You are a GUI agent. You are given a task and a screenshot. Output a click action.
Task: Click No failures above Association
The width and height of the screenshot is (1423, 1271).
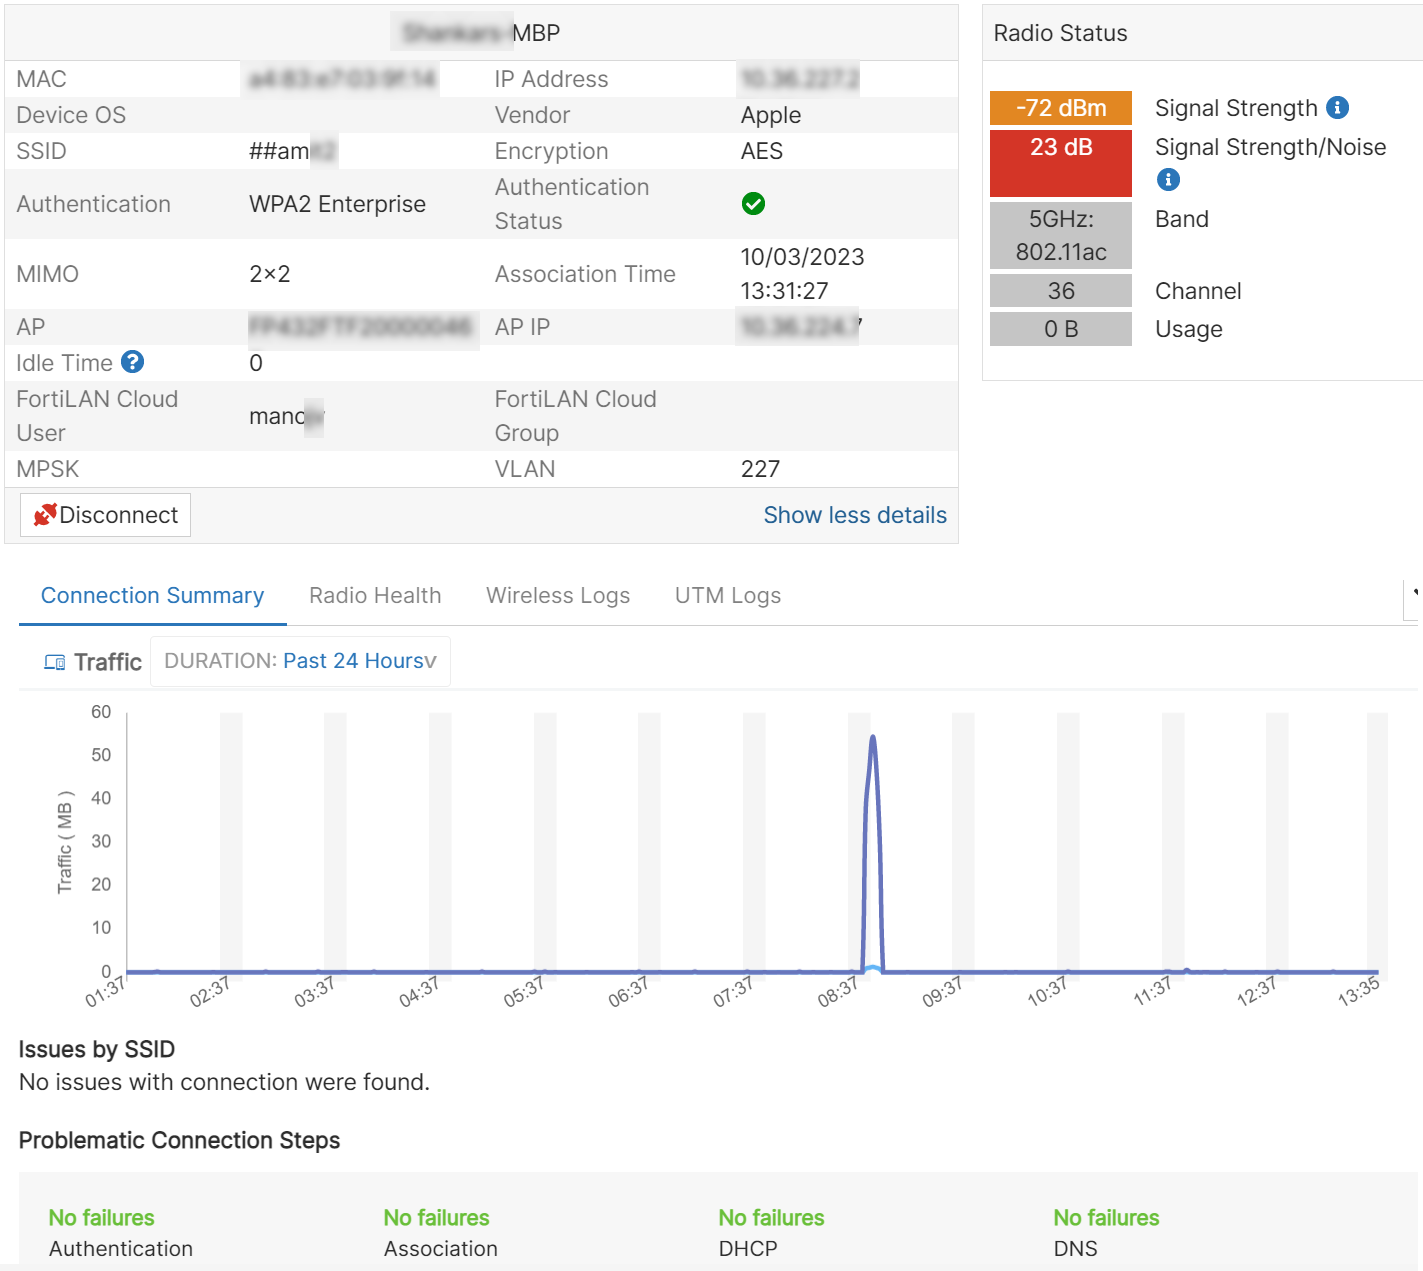coord(437,1218)
